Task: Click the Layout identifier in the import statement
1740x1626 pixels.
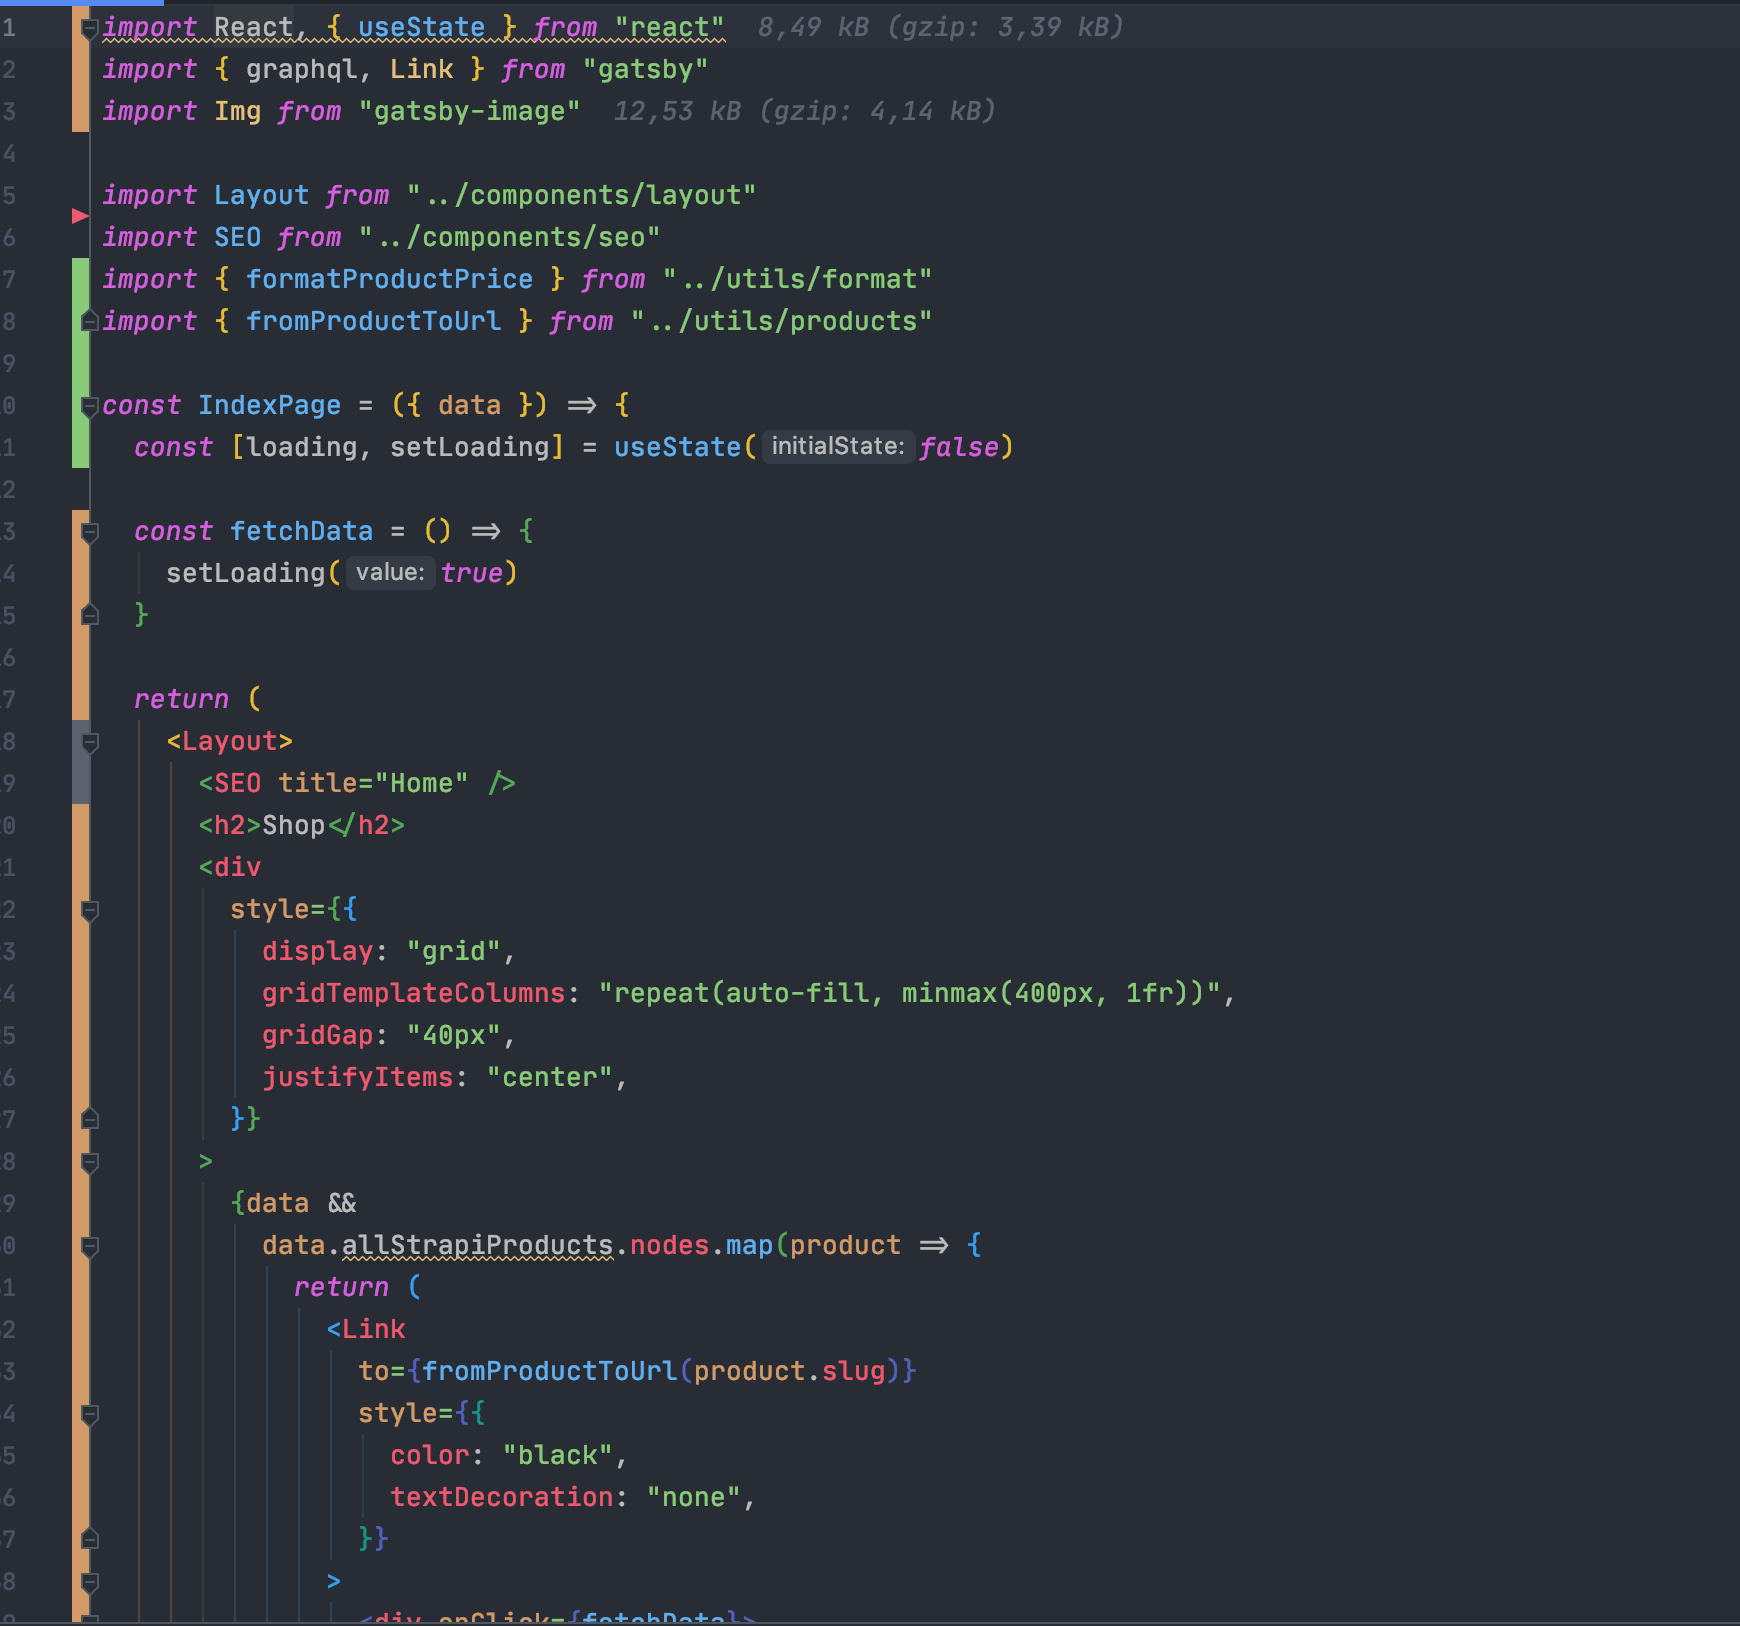Action: tap(261, 195)
